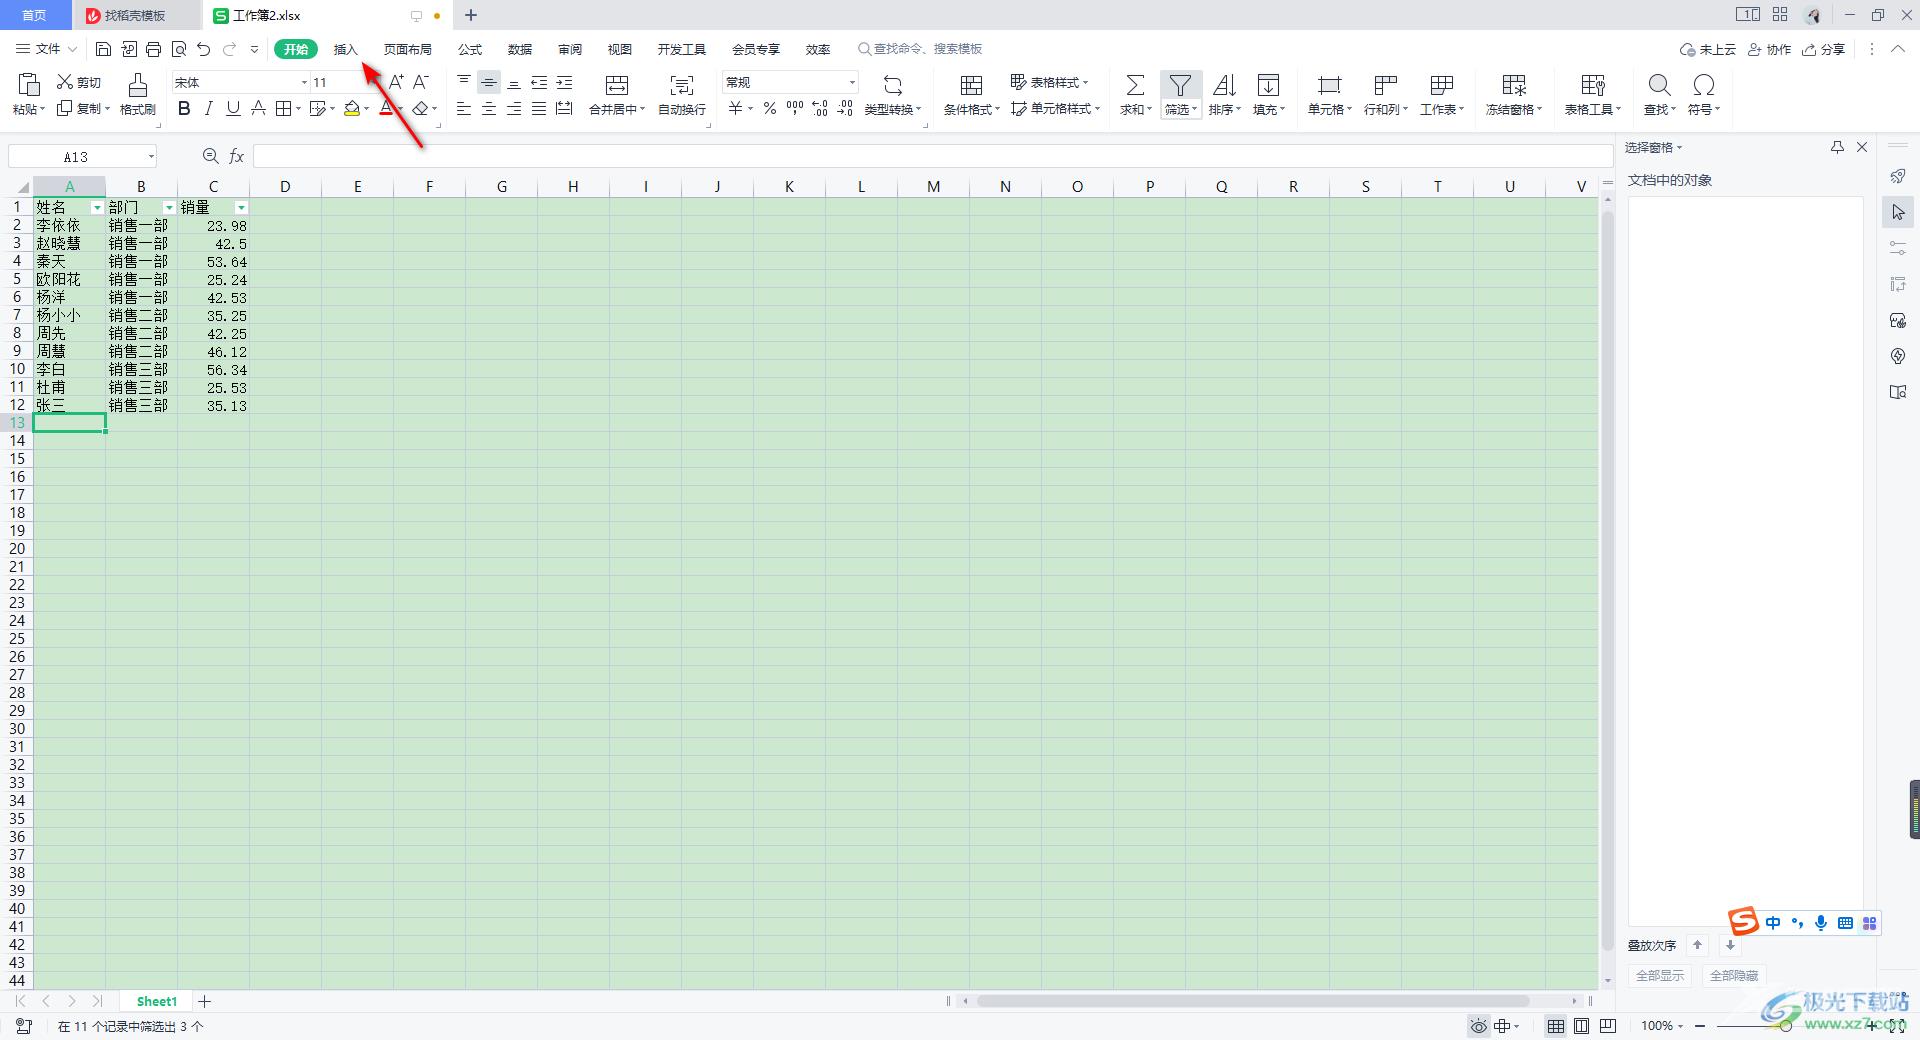The height and width of the screenshot is (1040, 1920).
Task: Click the Conditional Formatting (条件格式) icon
Action: 971,85
